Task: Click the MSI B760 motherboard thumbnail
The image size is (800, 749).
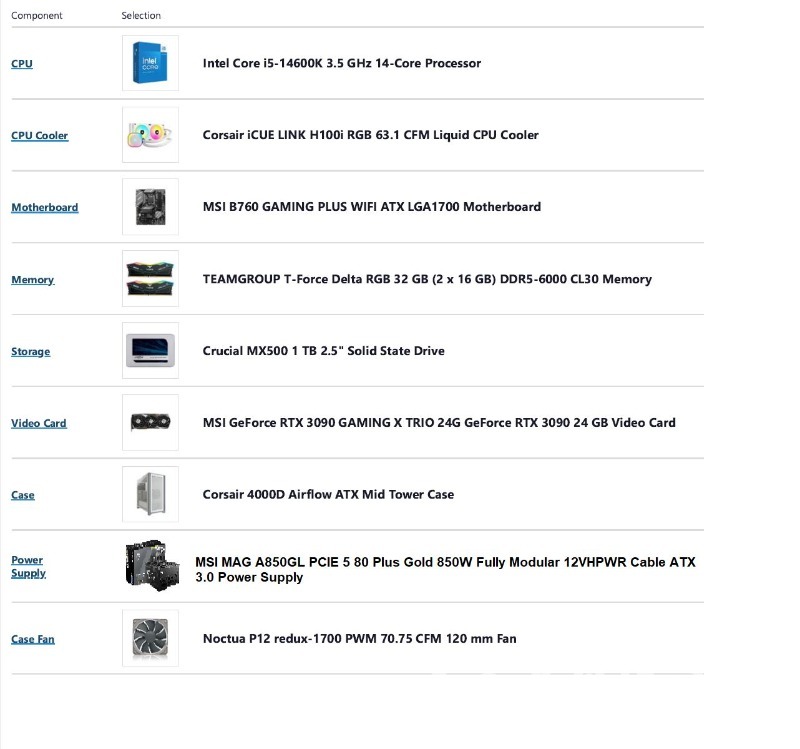Action: 150,207
